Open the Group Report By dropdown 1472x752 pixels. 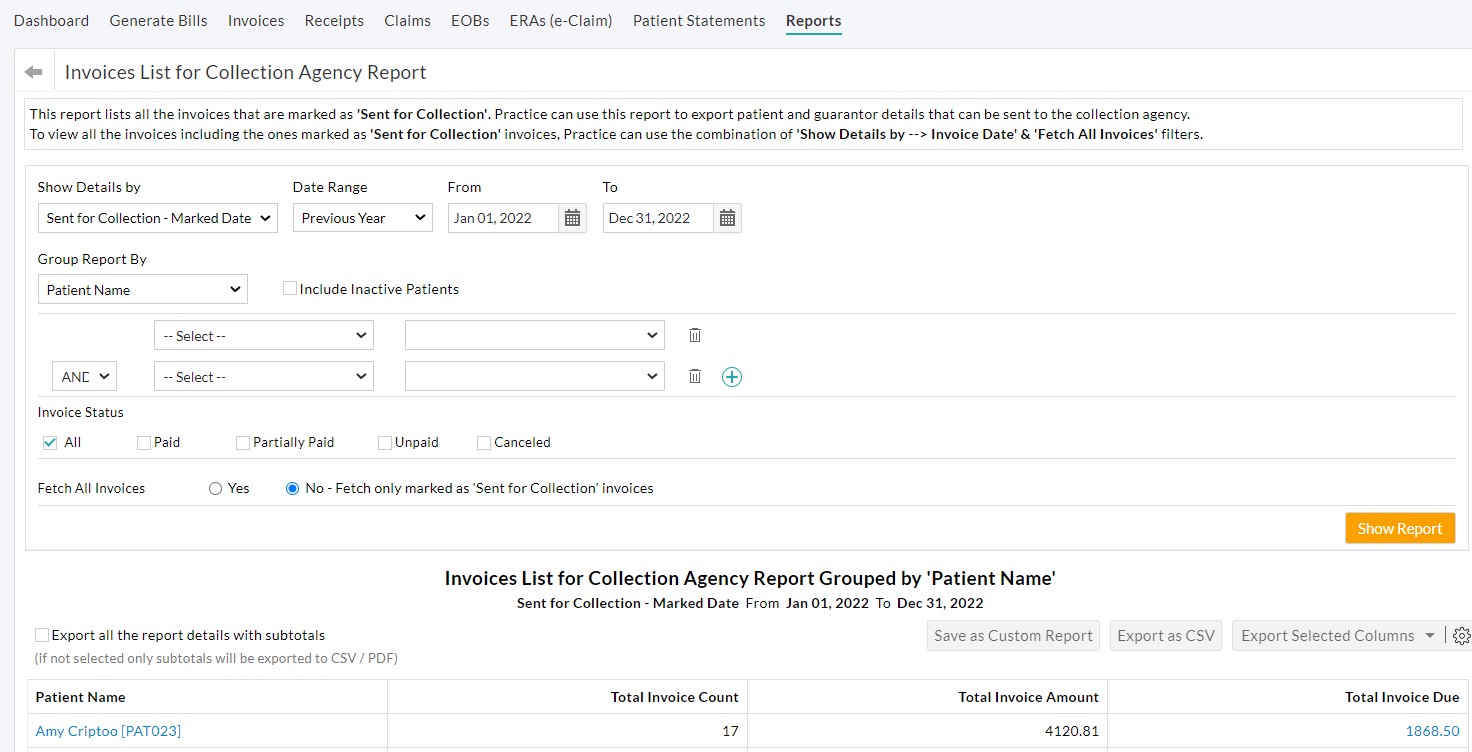point(142,288)
